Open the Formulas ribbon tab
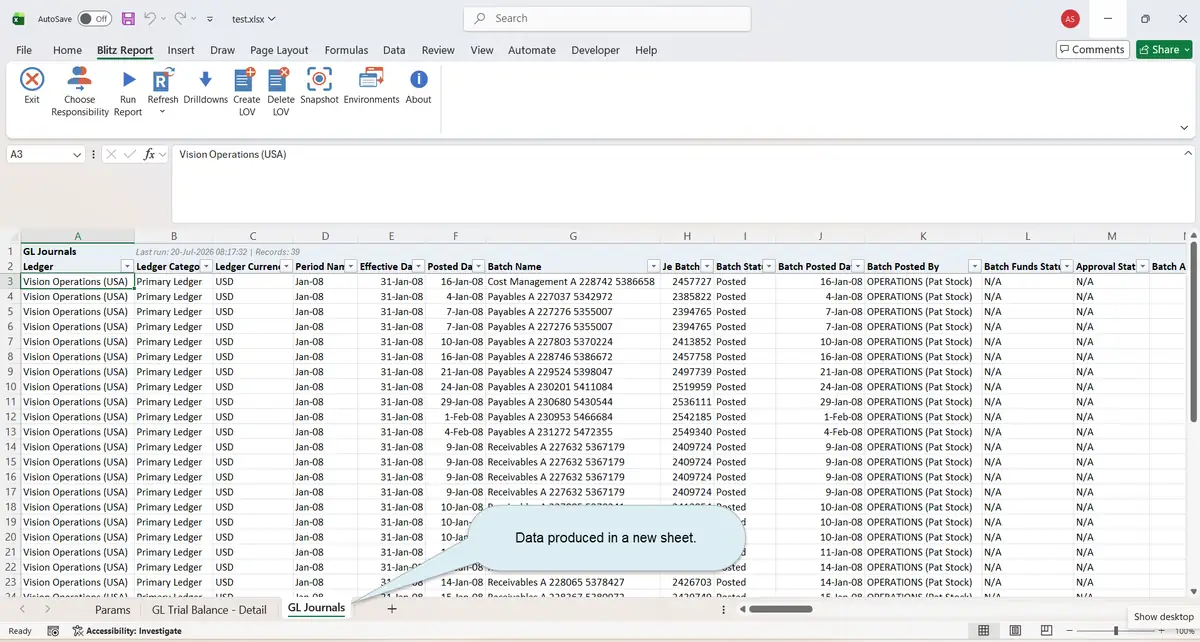Viewport: 1200px width, 642px height. pos(346,50)
